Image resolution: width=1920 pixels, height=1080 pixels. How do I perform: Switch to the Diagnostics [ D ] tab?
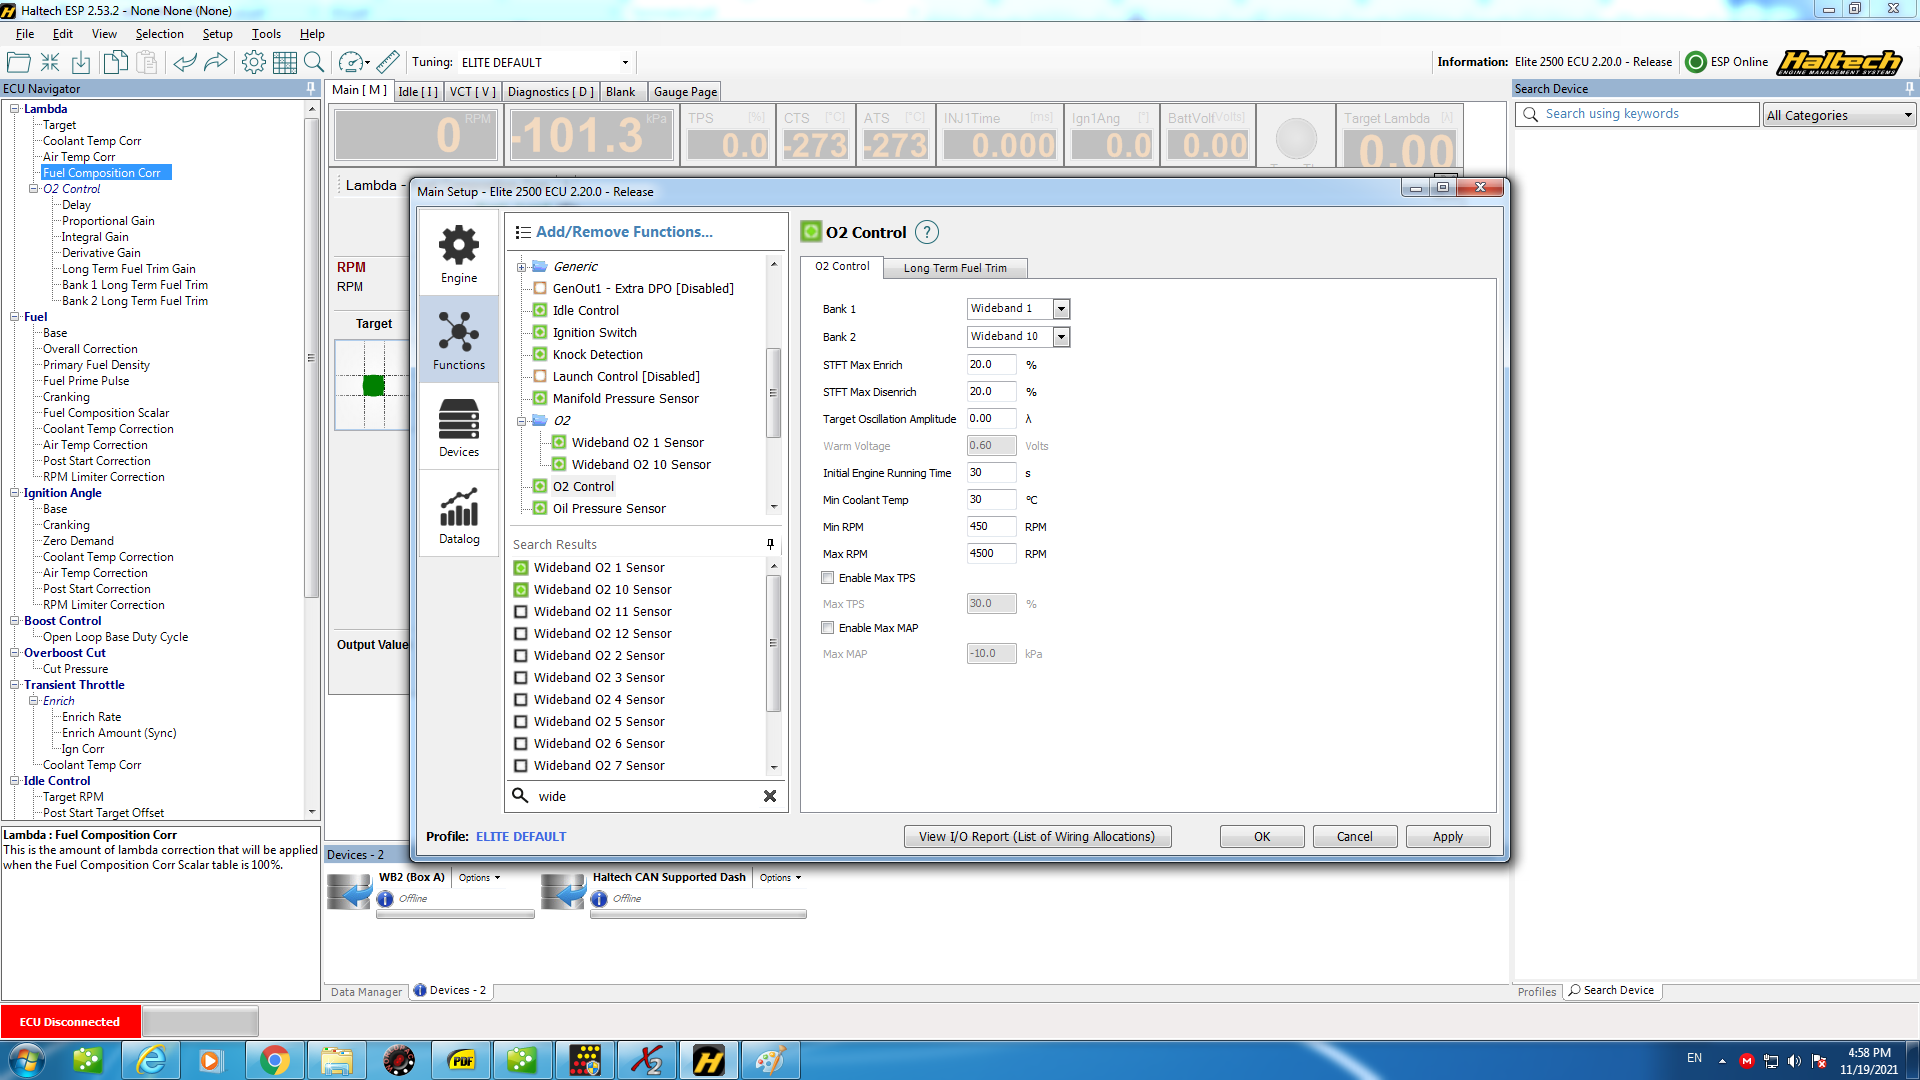click(550, 92)
